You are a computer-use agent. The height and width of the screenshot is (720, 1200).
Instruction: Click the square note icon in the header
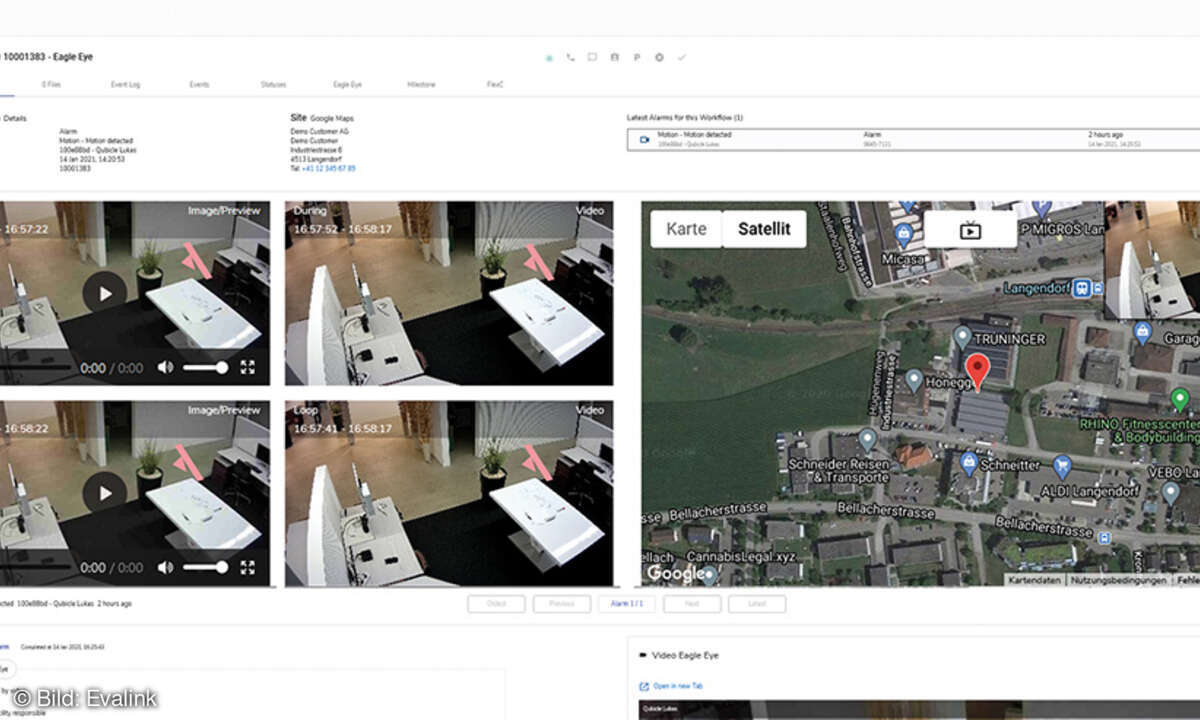pyautogui.click(x=592, y=57)
